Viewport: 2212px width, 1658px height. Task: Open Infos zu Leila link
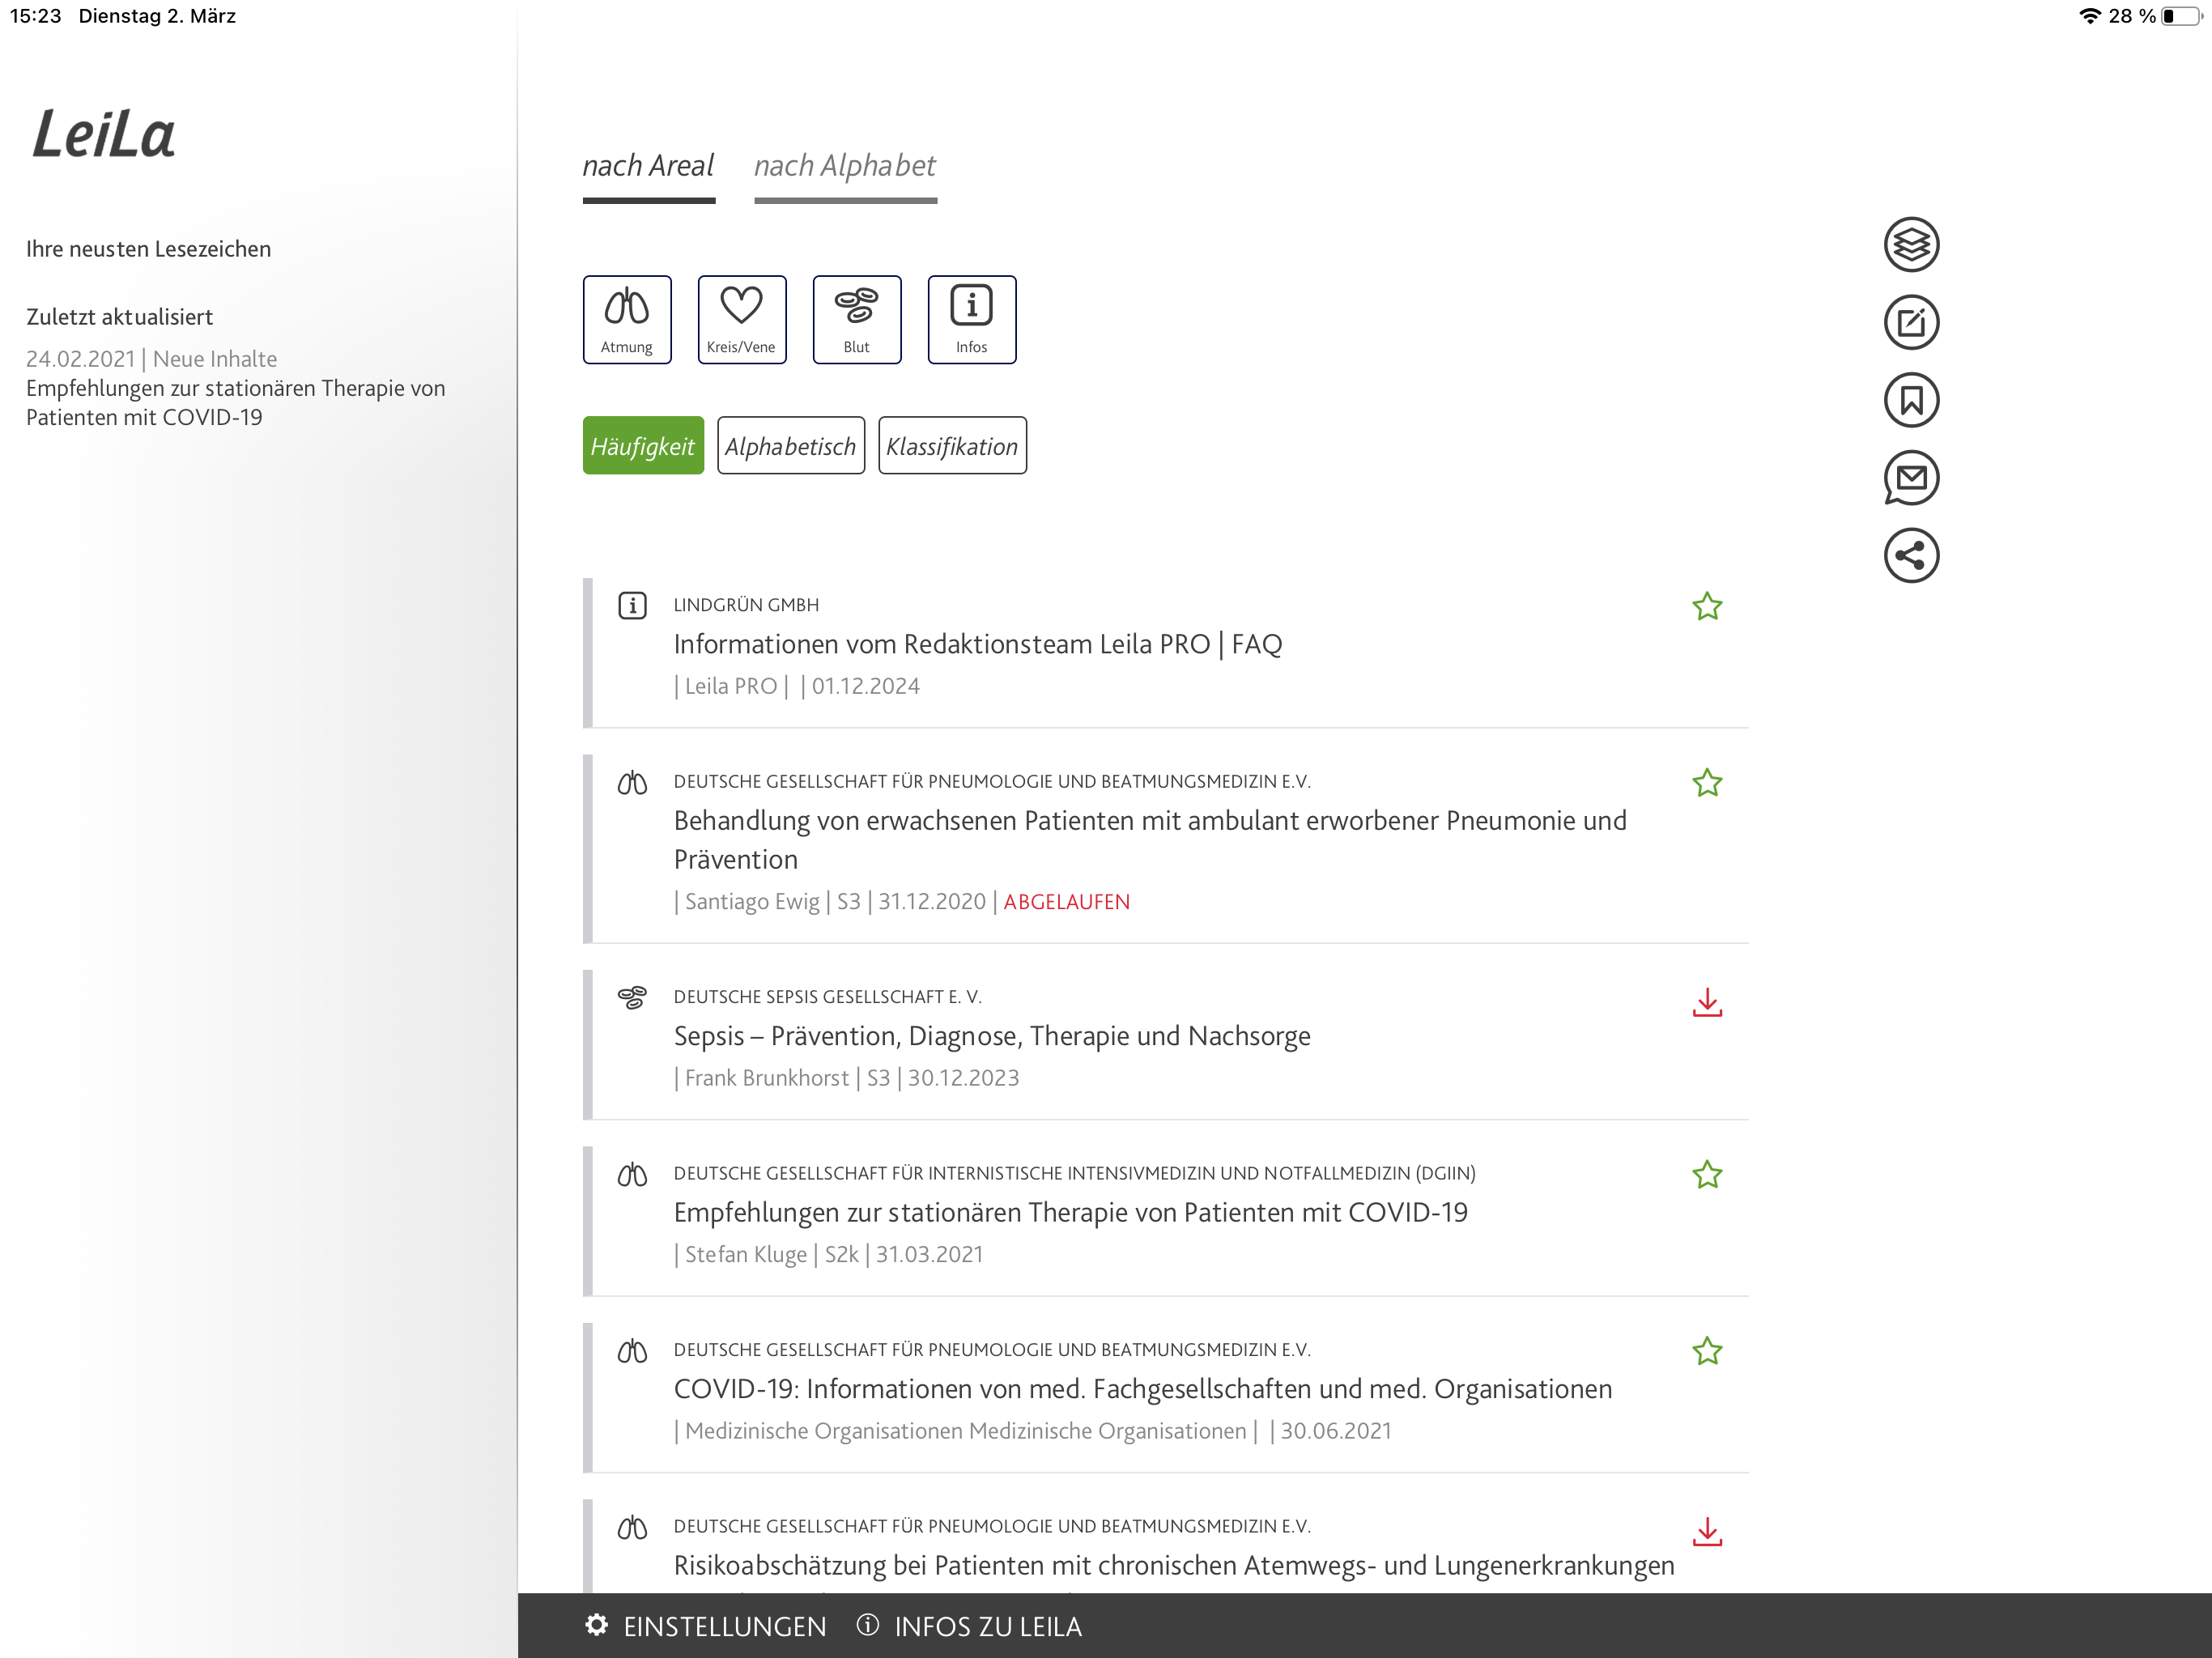969,1626
